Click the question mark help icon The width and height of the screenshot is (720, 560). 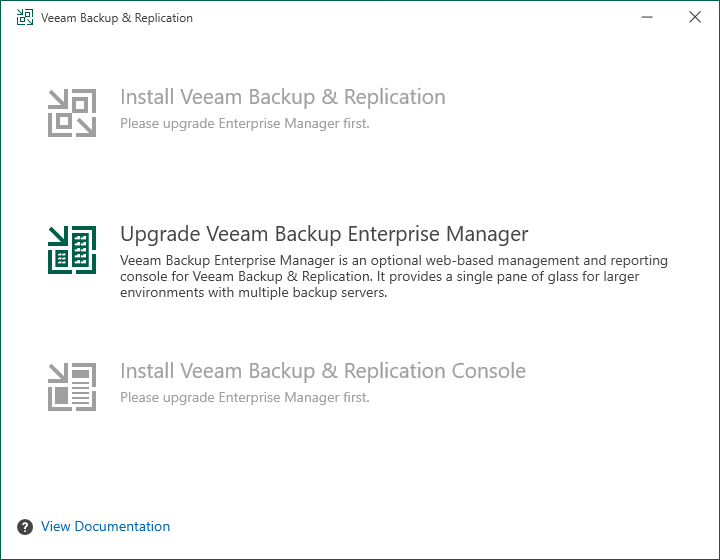tap(25, 527)
